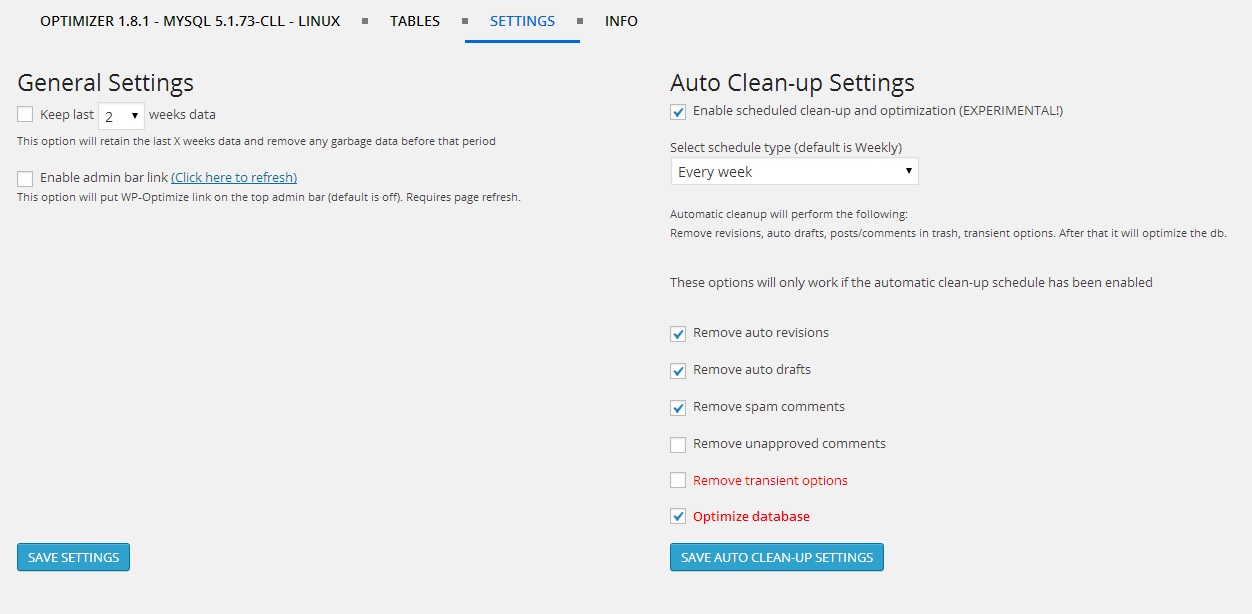Image resolution: width=1252 pixels, height=614 pixels.
Task: Disable scheduled clean-up and optimization checkbox
Action: coord(678,112)
